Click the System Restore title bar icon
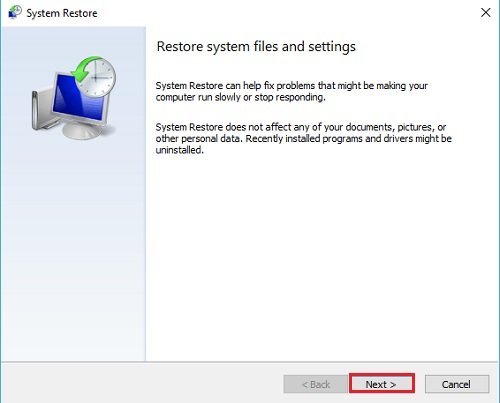Image resolution: width=500 pixels, height=403 pixels. [x=14, y=13]
